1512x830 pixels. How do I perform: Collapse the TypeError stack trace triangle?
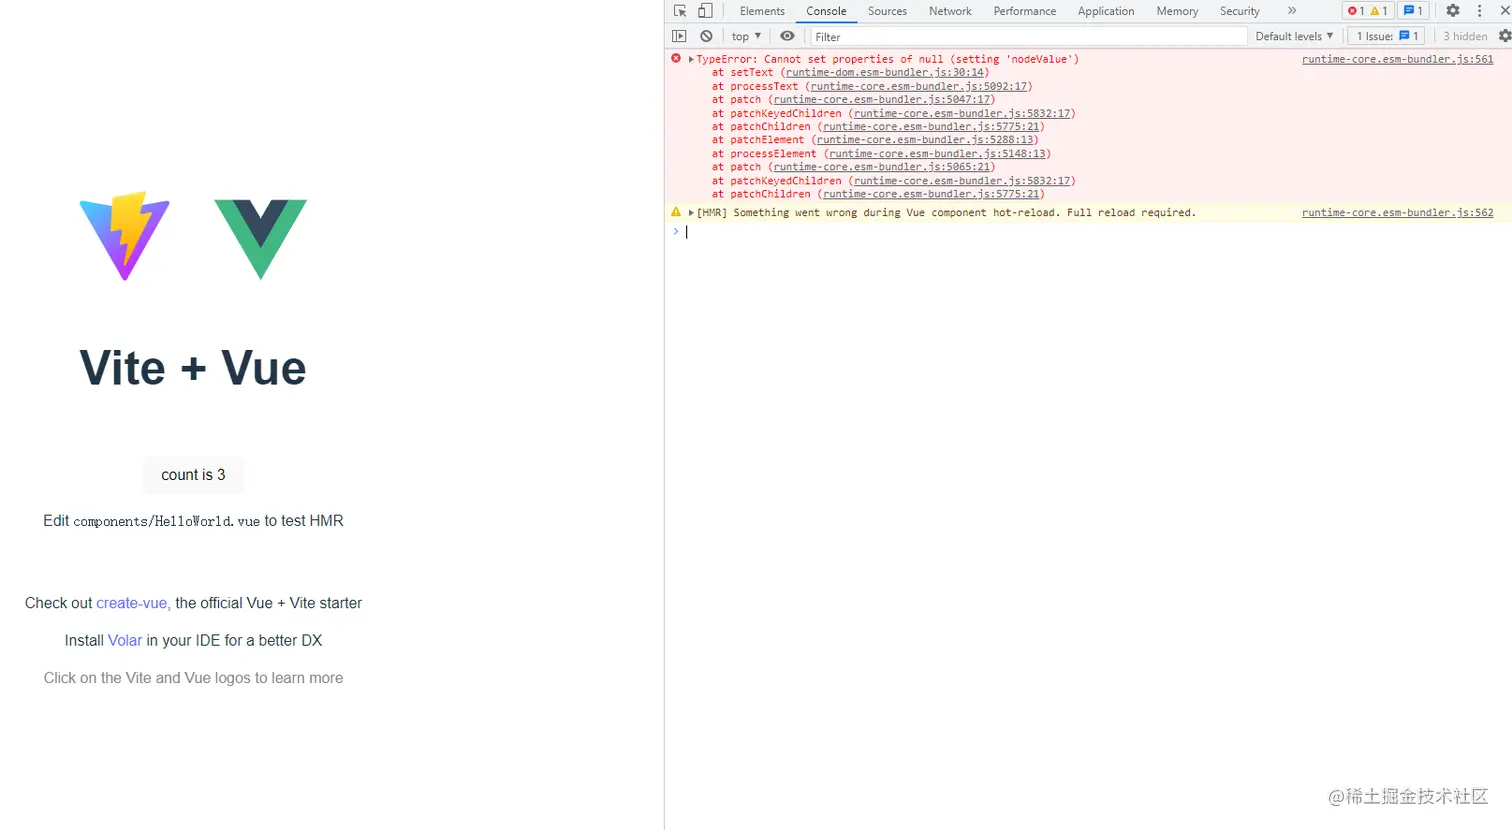(691, 59)
